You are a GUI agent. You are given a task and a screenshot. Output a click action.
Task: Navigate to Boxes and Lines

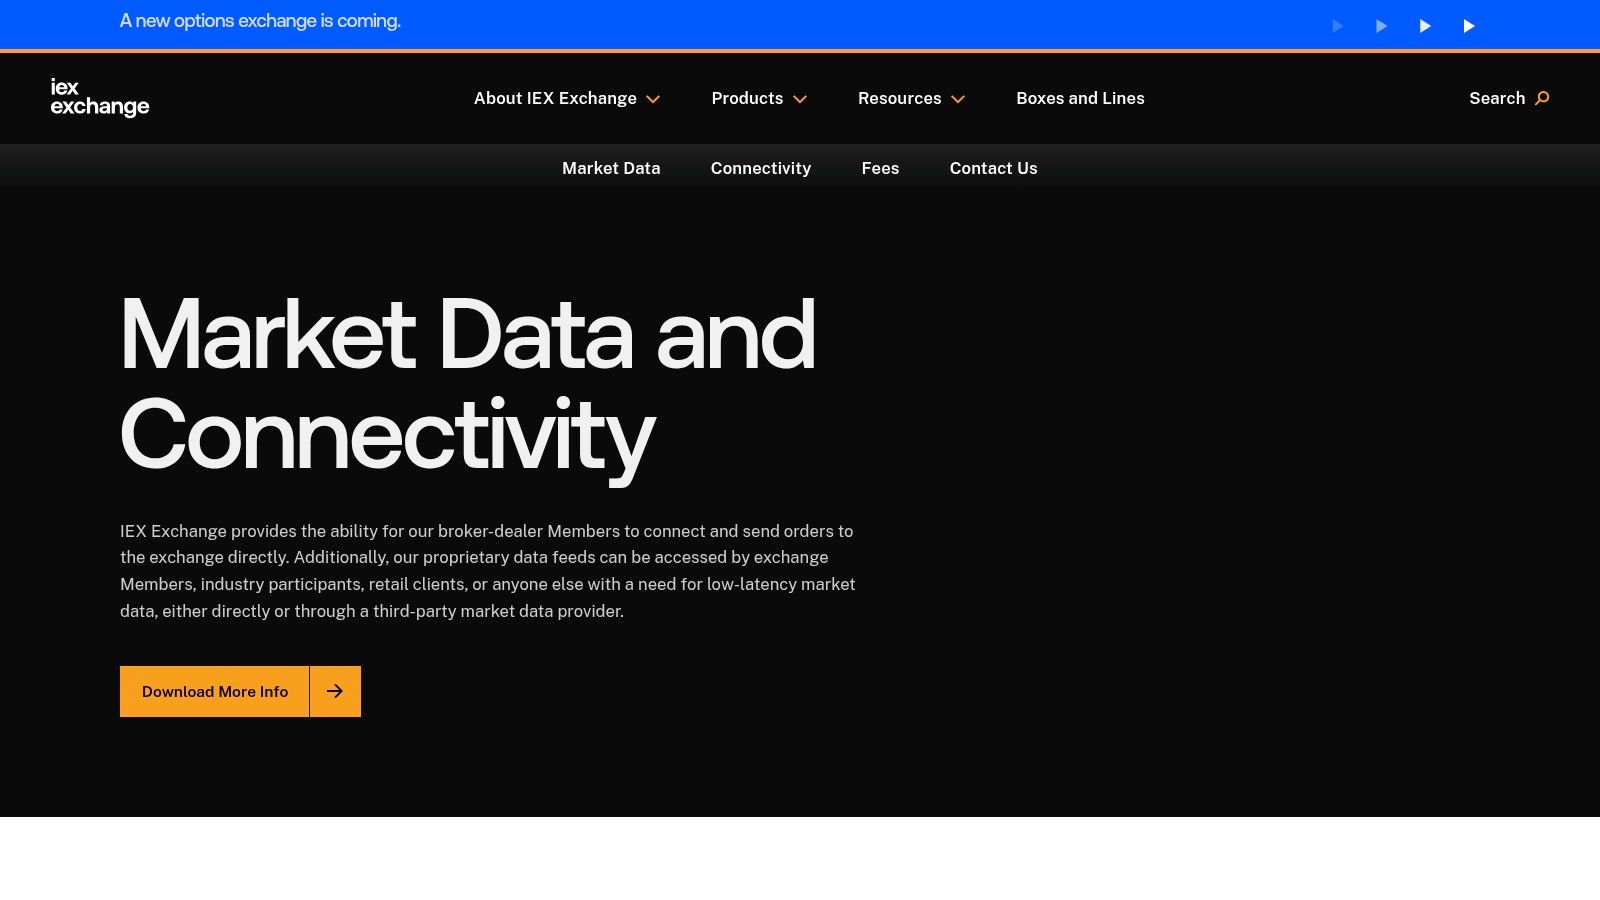[x=1080, y=98]
